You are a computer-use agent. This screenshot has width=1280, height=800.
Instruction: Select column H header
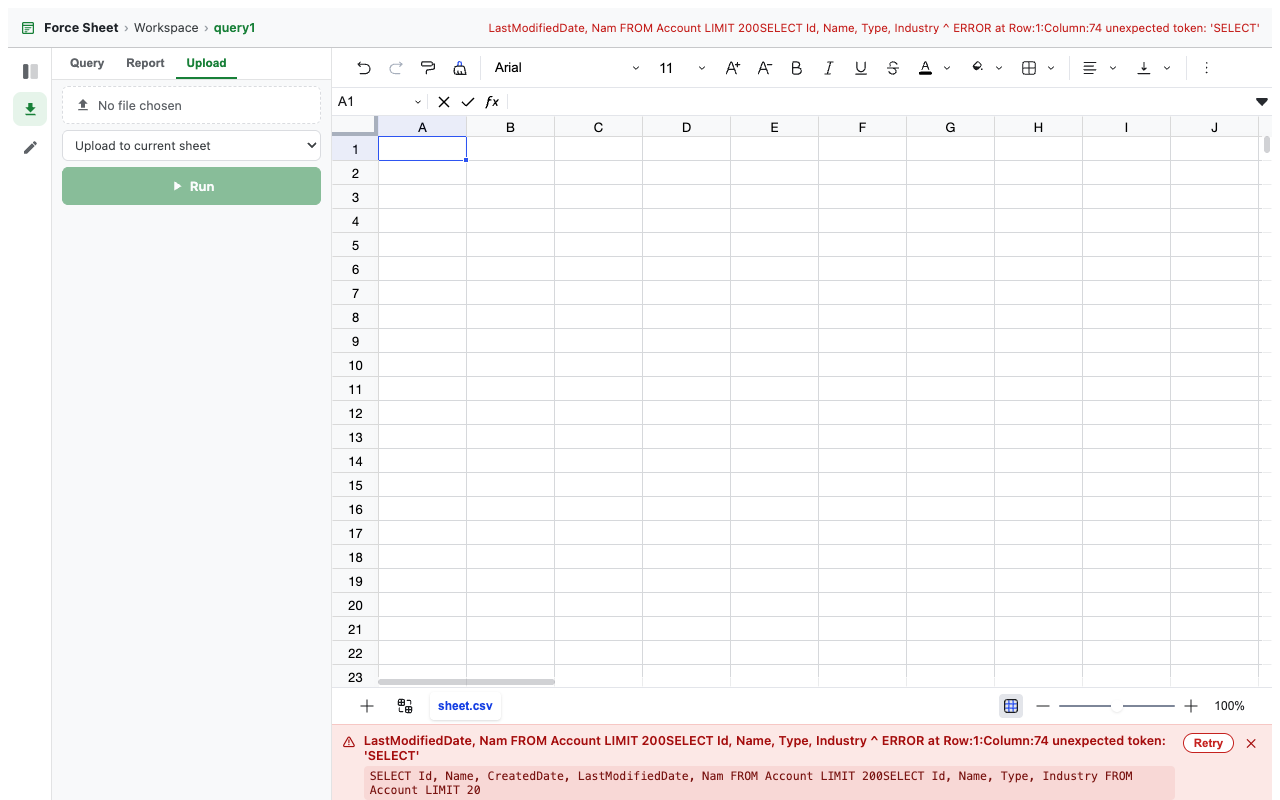tap(1038, 127)
